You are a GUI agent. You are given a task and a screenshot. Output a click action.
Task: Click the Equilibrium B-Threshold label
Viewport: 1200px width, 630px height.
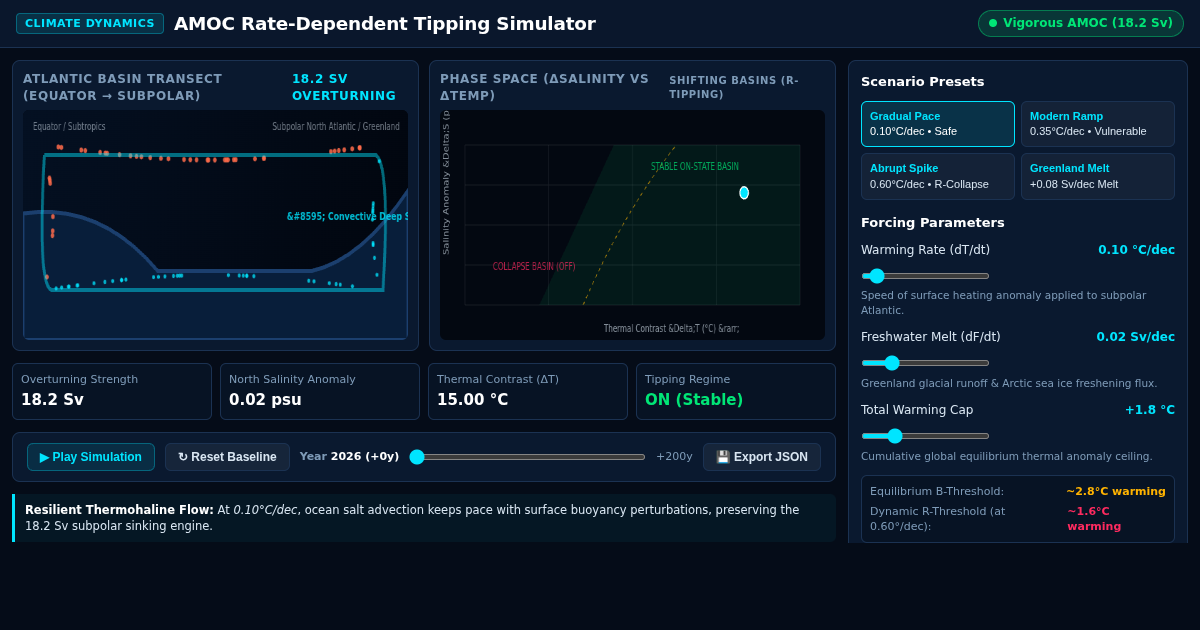[937, 491]
